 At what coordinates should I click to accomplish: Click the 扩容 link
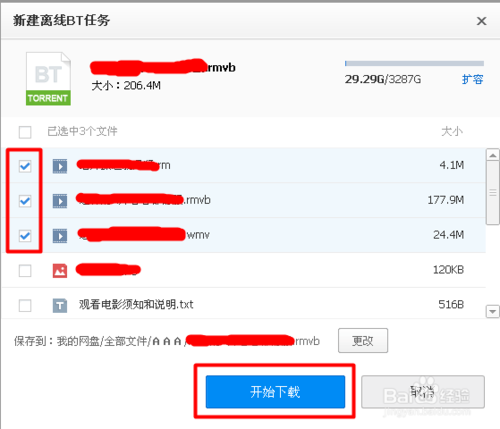[x=472, y=79]
